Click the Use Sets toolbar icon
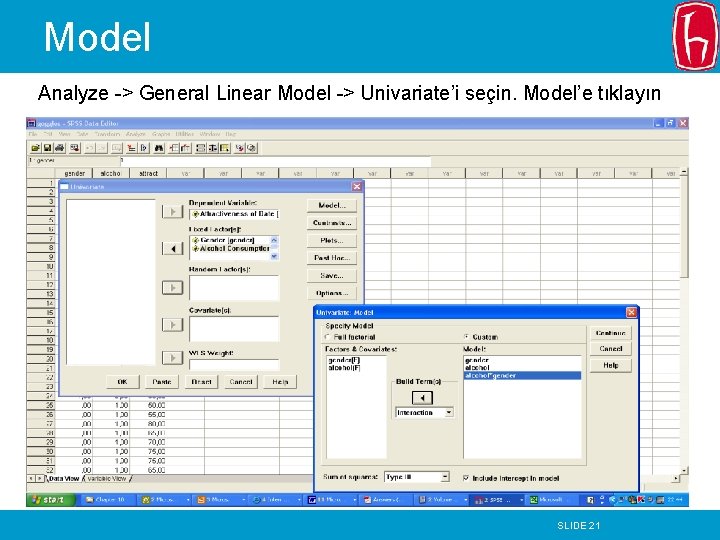Image resolution: width=720 pixels, height=540 pixels. (x=252, y=148)
